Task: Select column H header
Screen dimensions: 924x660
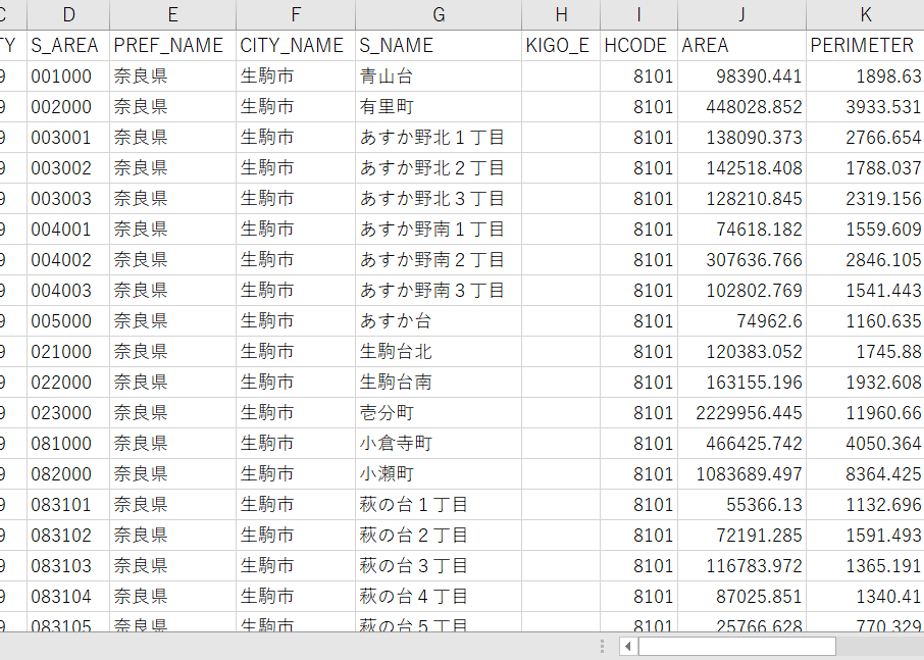Action: point(561,15)
